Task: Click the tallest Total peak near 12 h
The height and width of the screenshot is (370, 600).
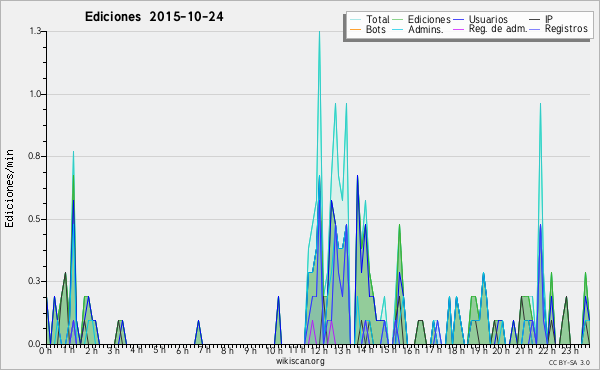Action: click(x=319, y=32)
